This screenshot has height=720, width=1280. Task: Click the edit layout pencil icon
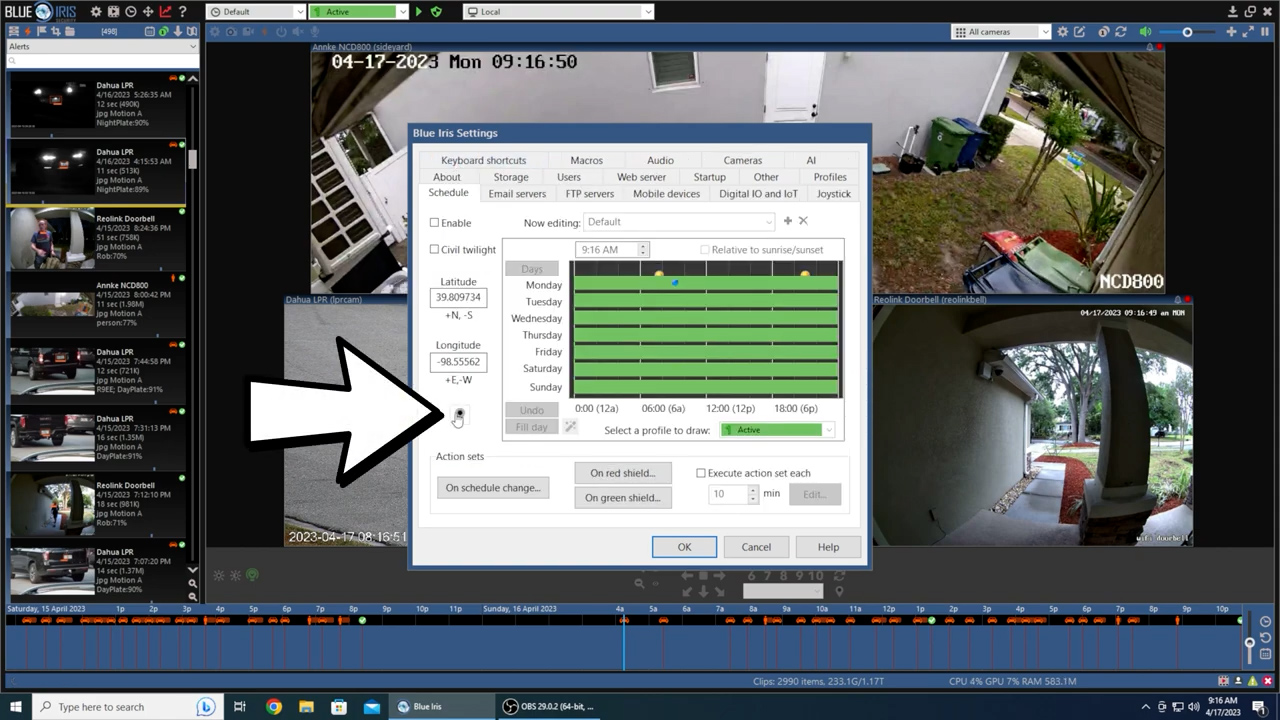[1079, 32]
